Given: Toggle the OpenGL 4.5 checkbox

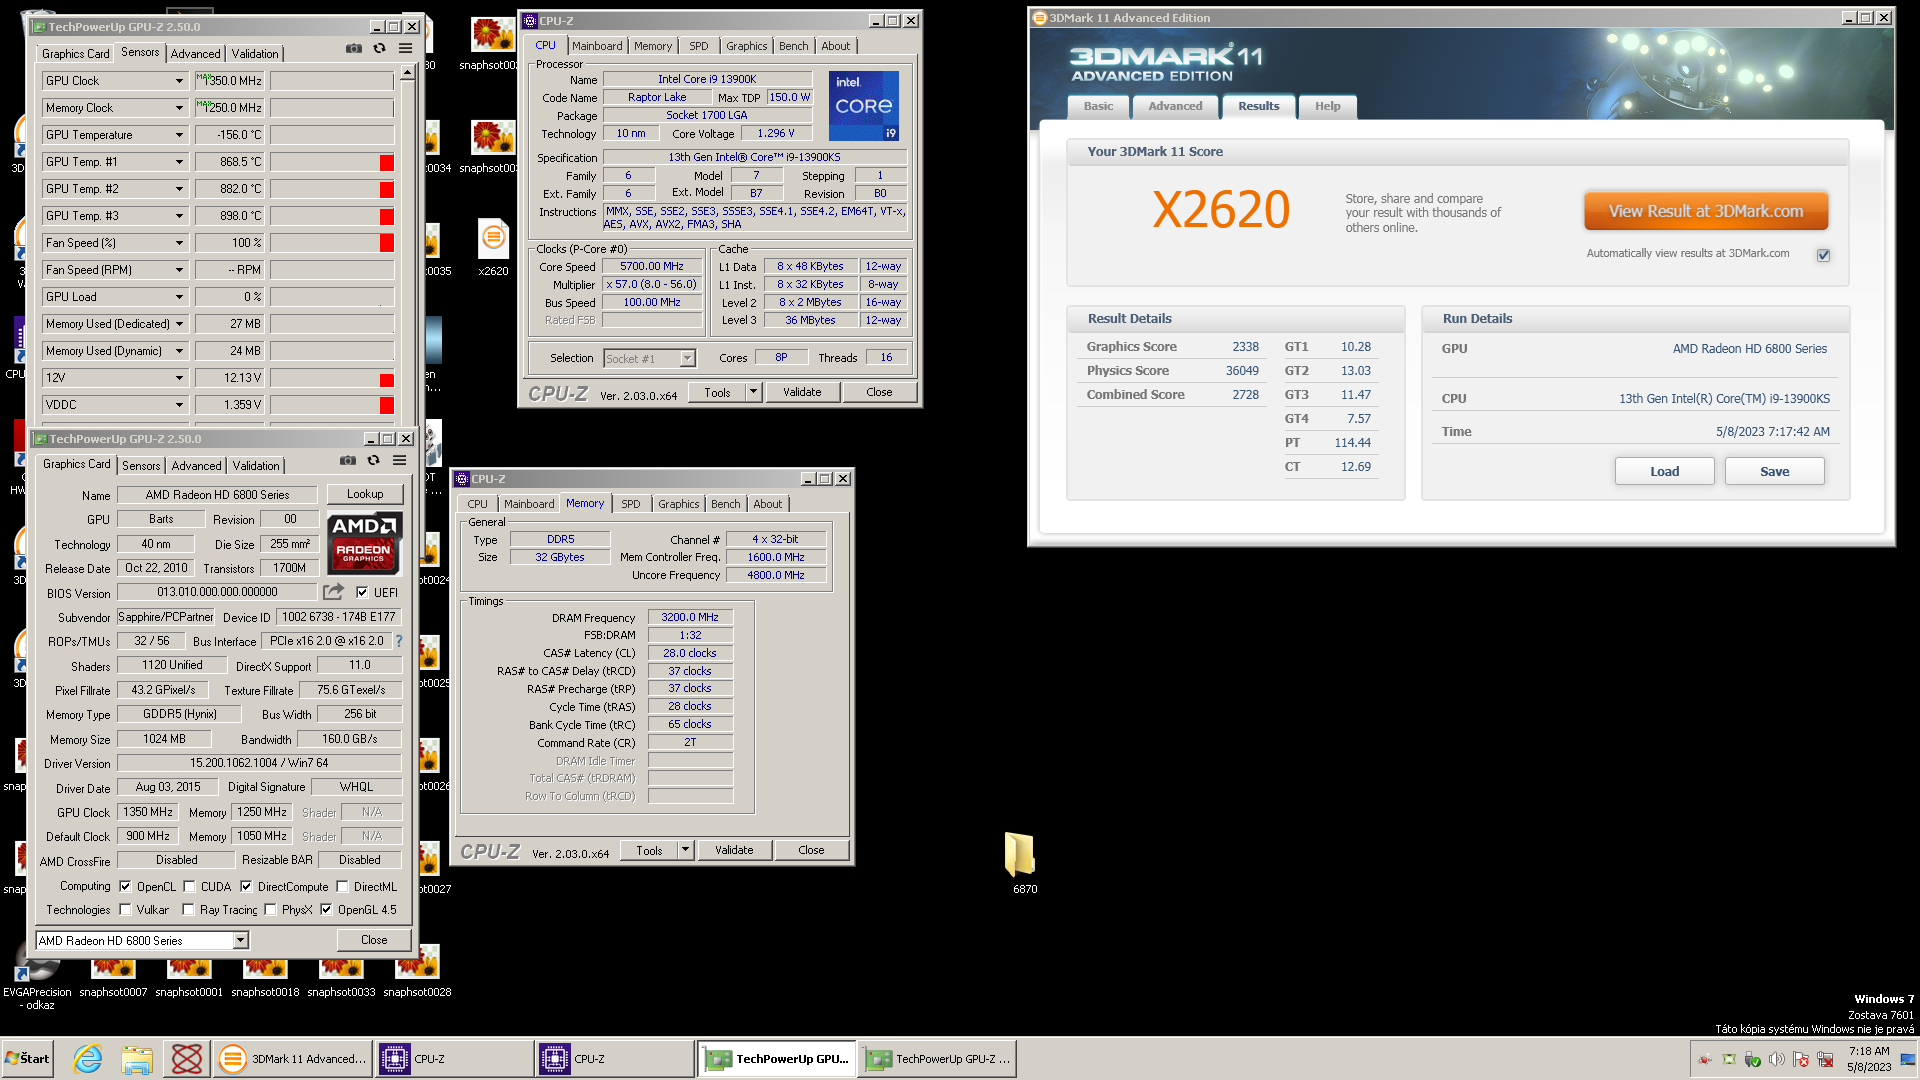Looking at the screenshot, I should point(326,910).
